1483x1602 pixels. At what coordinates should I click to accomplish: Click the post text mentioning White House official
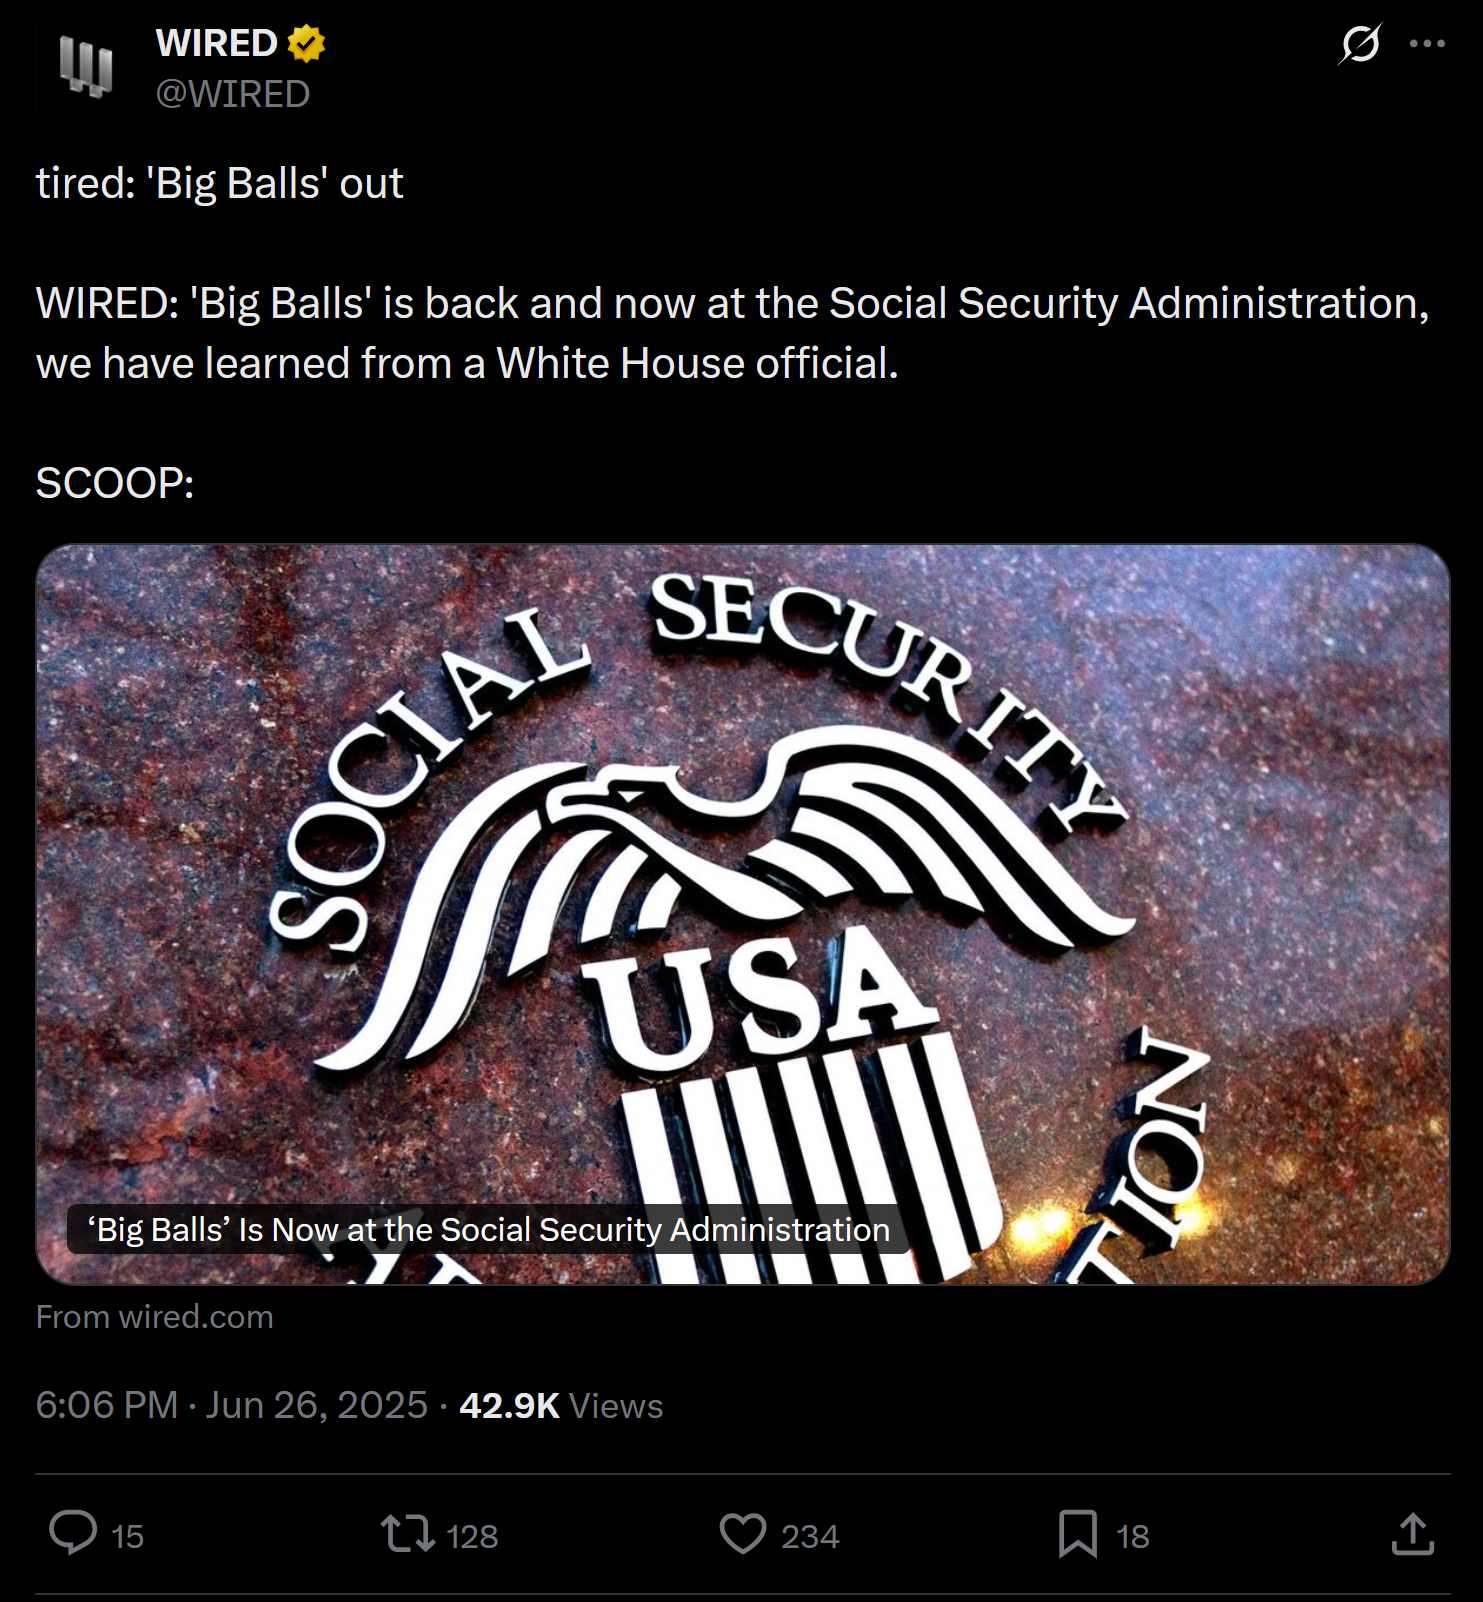(732, 333)
